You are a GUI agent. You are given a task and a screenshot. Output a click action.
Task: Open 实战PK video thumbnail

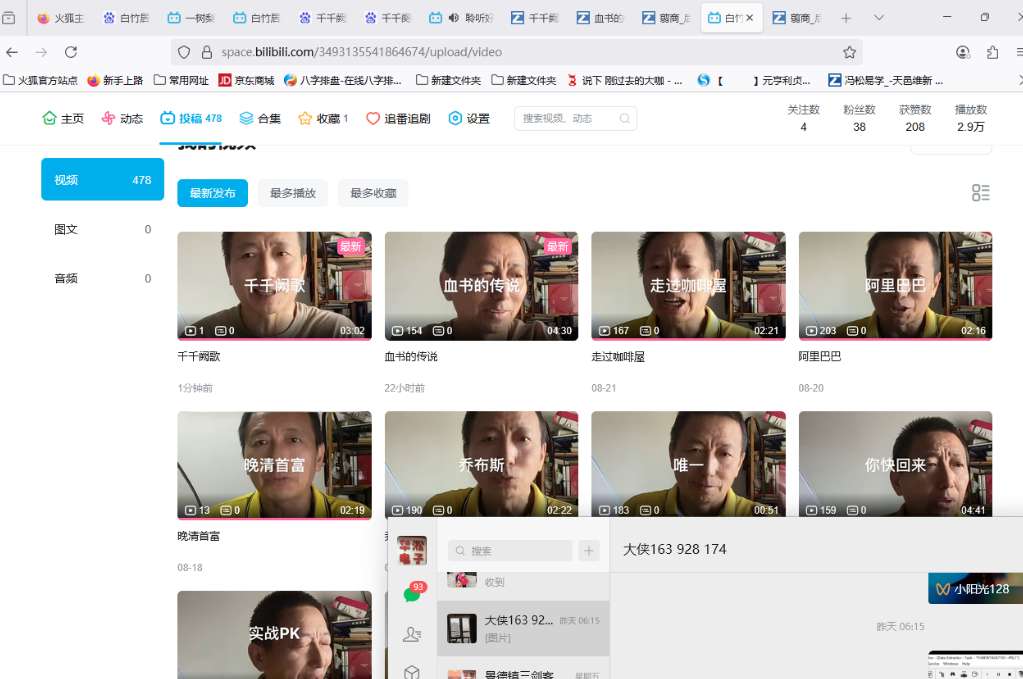click(x=275, y=635)
